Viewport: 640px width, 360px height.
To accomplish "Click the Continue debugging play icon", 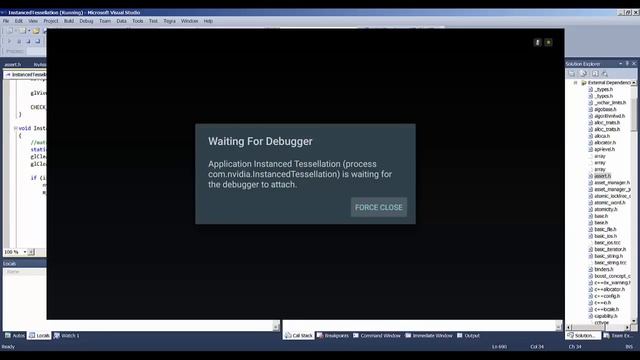I will pyautogui.click(x=9, y=41).
